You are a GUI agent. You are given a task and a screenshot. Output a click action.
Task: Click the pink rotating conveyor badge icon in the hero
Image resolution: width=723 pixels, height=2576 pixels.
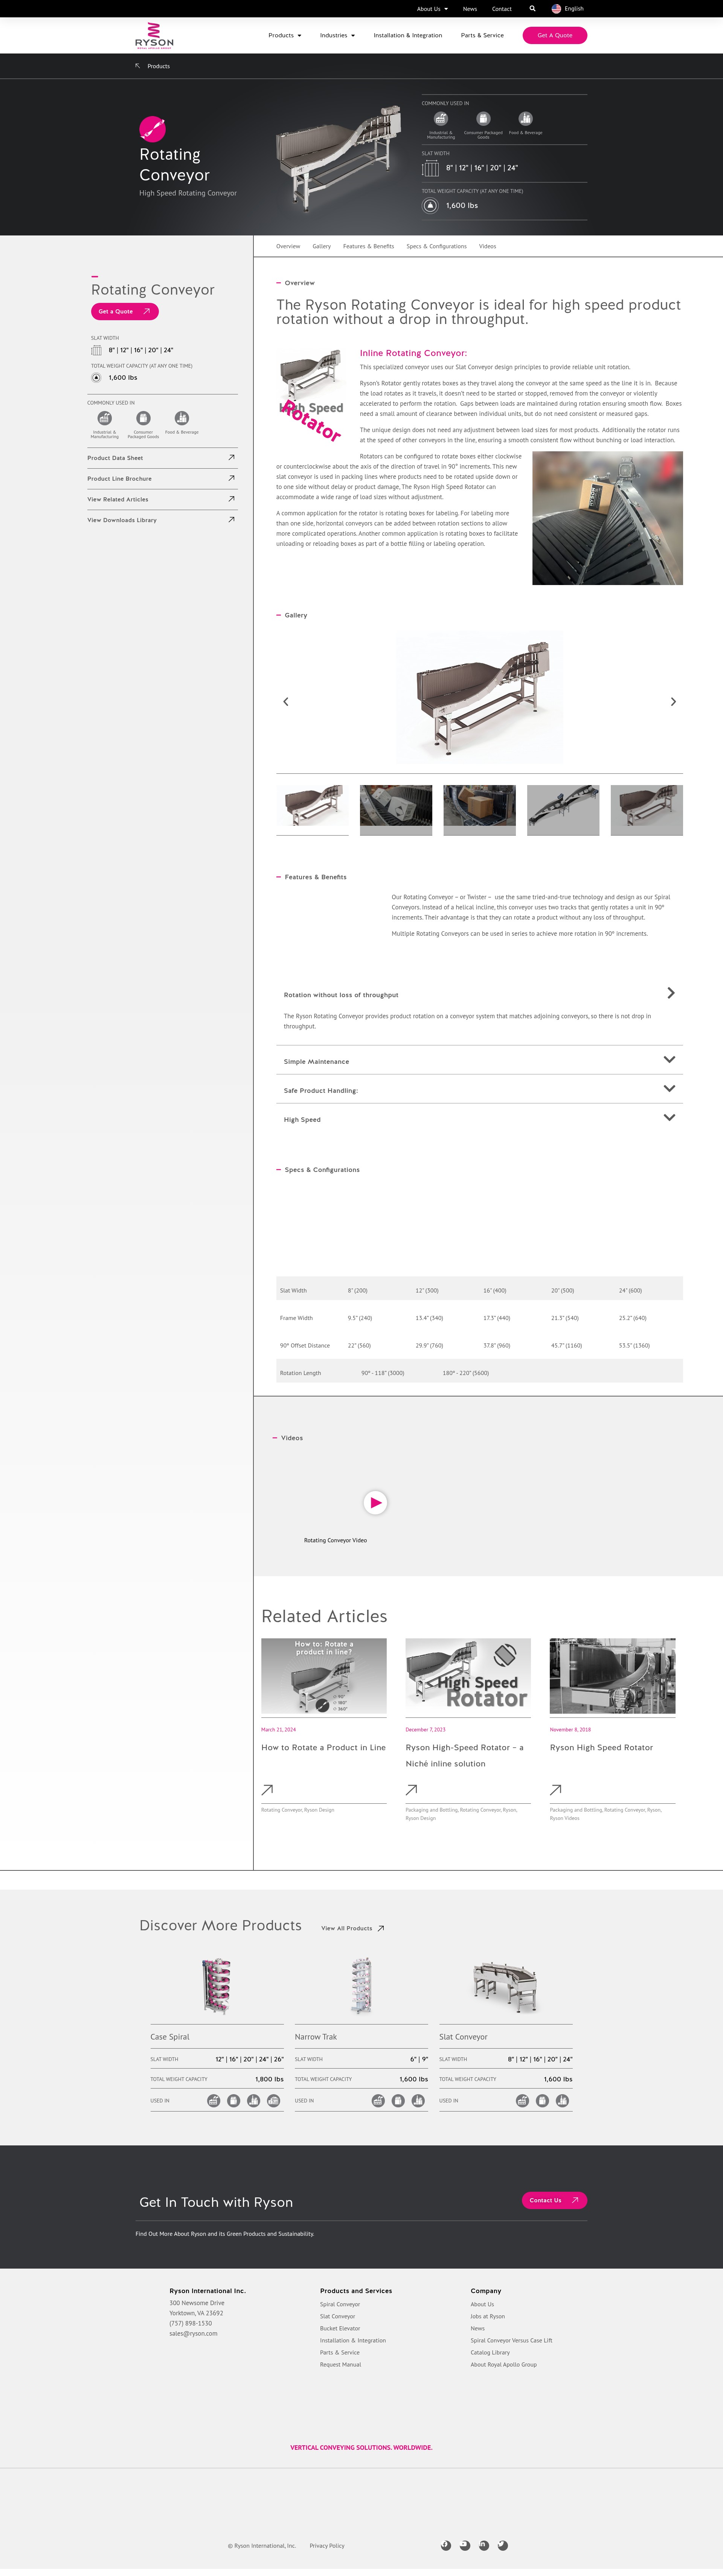[152, 129]
